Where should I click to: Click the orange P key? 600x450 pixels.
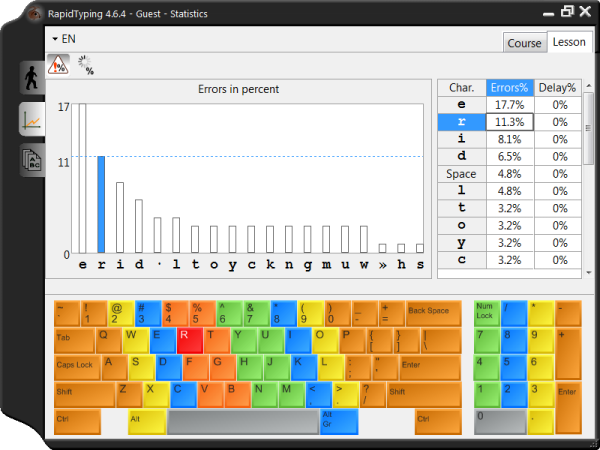coord(352,341)
